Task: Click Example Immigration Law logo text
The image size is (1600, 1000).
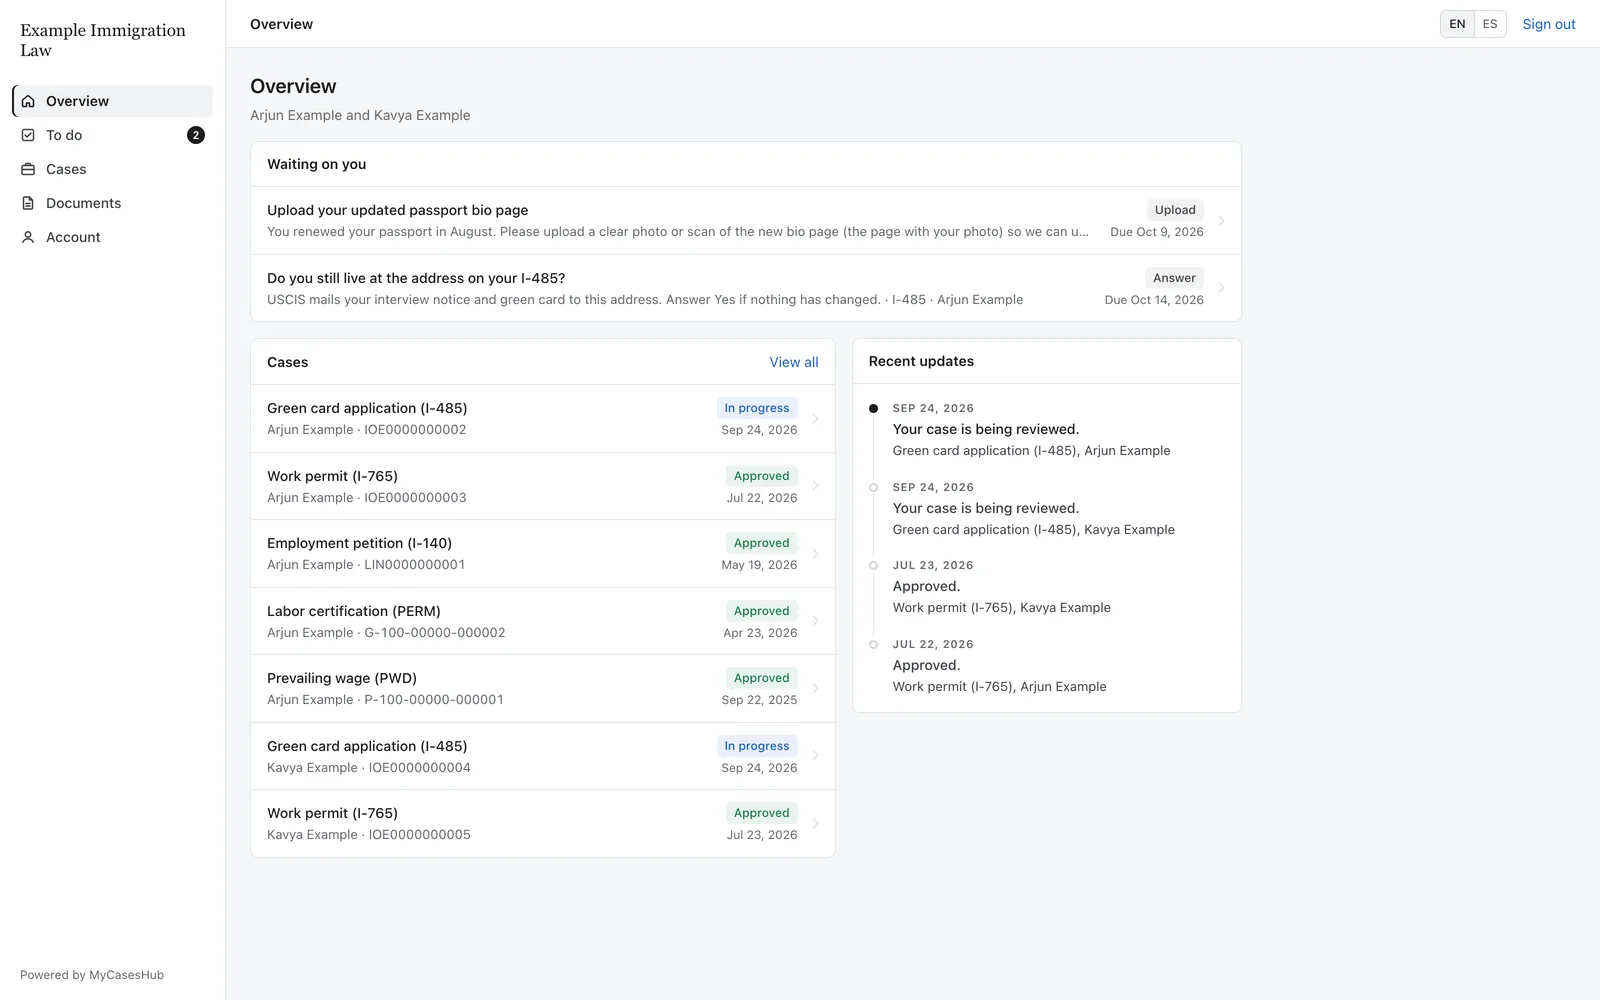Action: click(103, 40)
